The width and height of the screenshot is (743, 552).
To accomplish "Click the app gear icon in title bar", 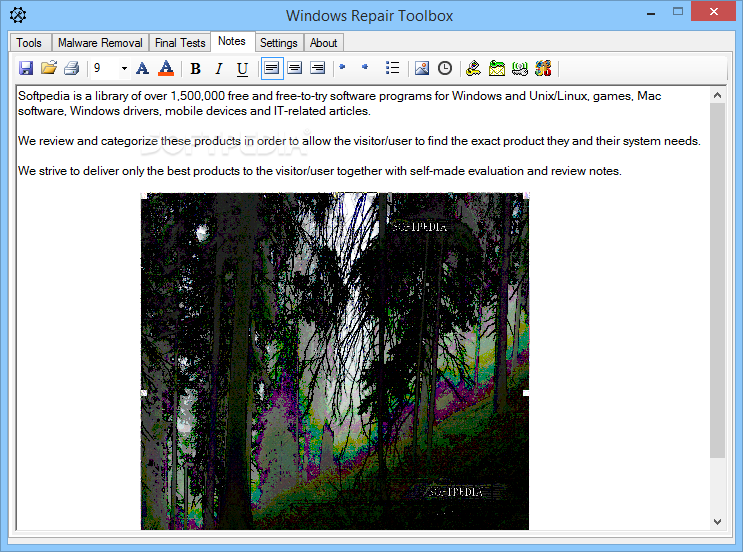I will click(18, 15).
